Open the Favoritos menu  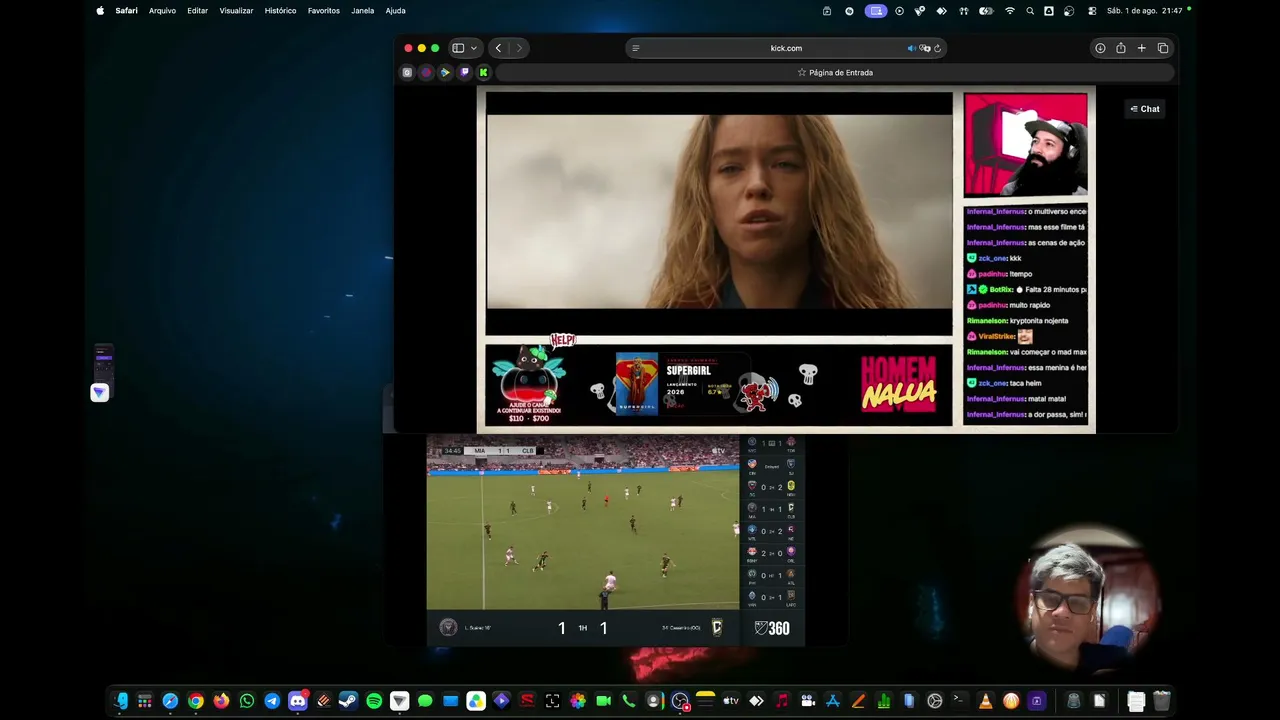point(324,11)
